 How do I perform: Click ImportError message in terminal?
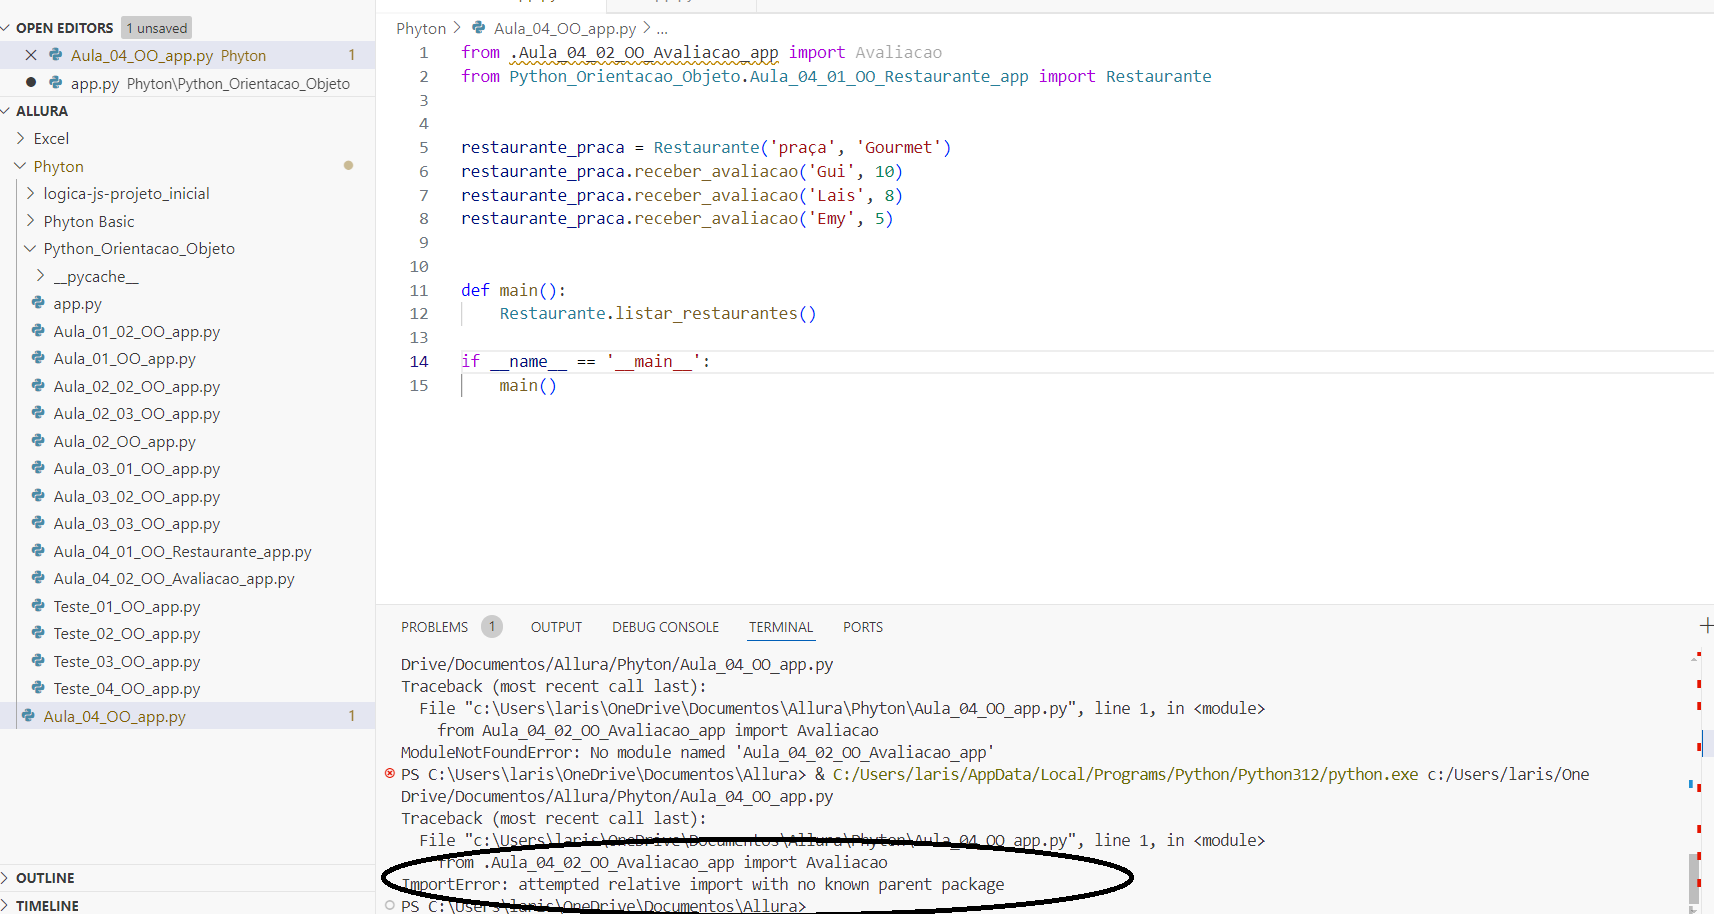[x=703, y=884]
